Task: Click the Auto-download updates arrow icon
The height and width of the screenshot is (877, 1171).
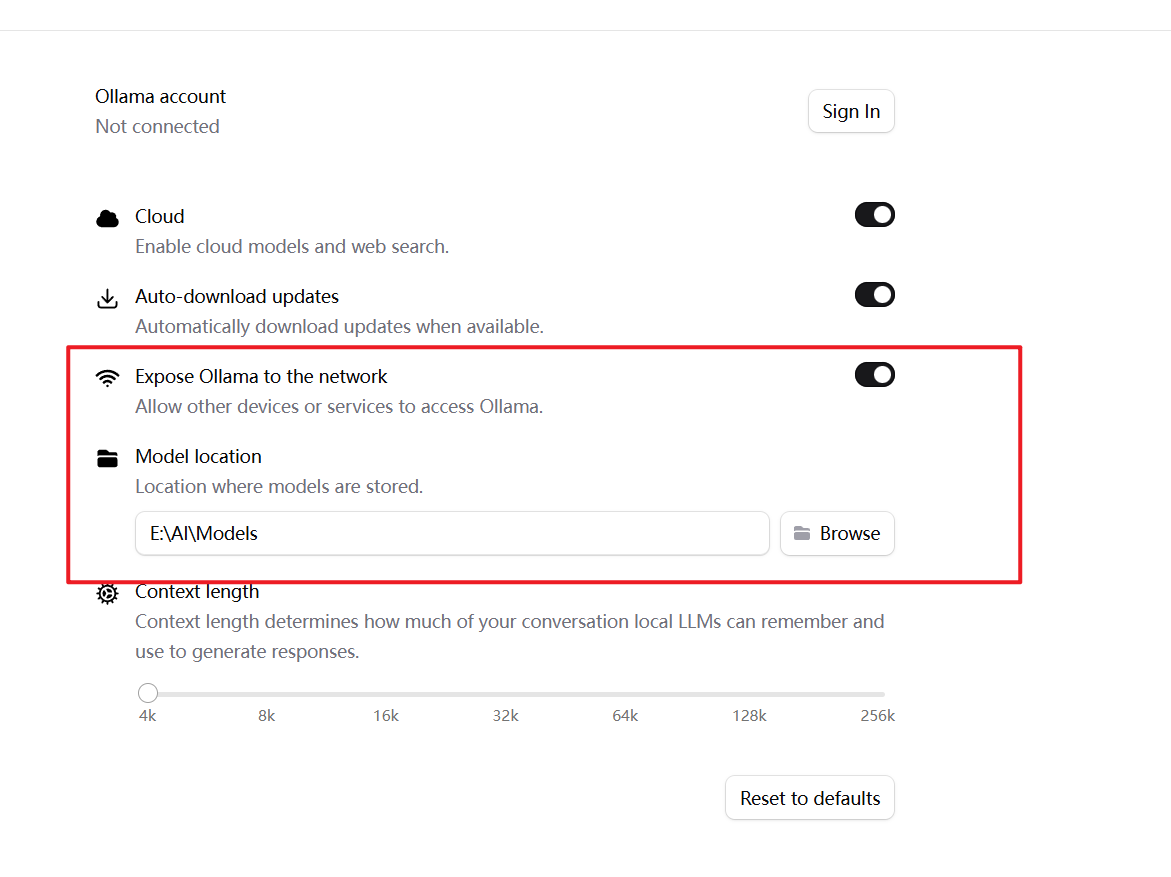Action: pyautogui.click(x=108, y=298)
